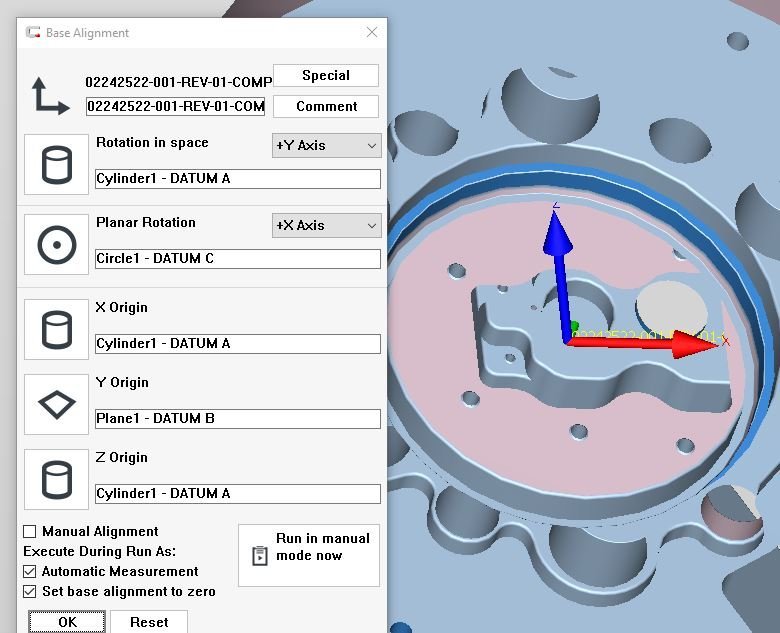
Task: Click the Z Origin cylinder icon
Action: pyautogui.click(x=56, y=479)
